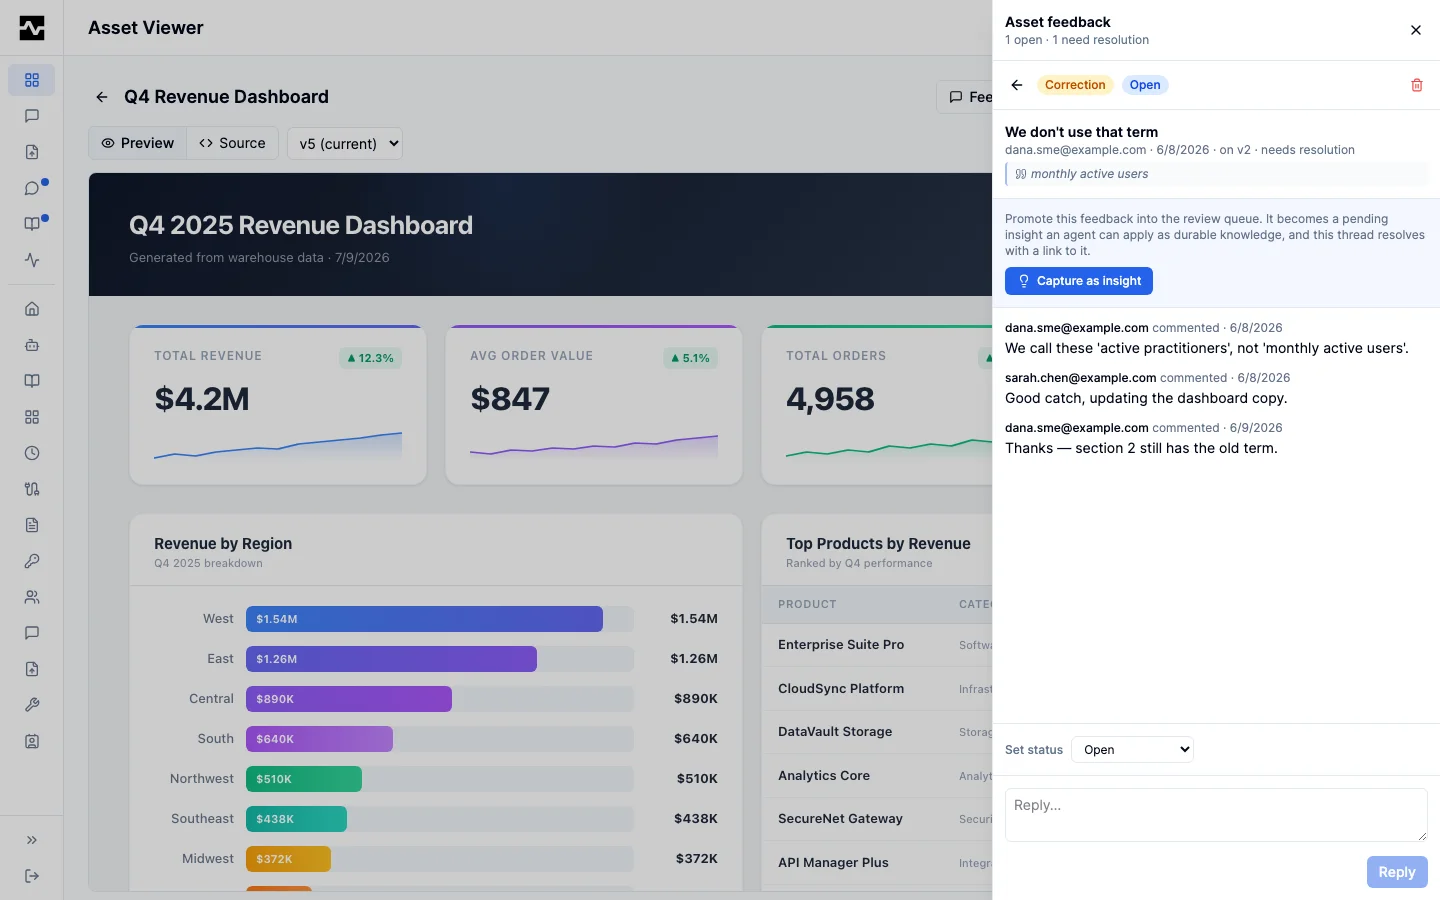Open the wrench tools icon in sidebar
The height and width of the screenshot is (900, 1440).
pos(32,705)
